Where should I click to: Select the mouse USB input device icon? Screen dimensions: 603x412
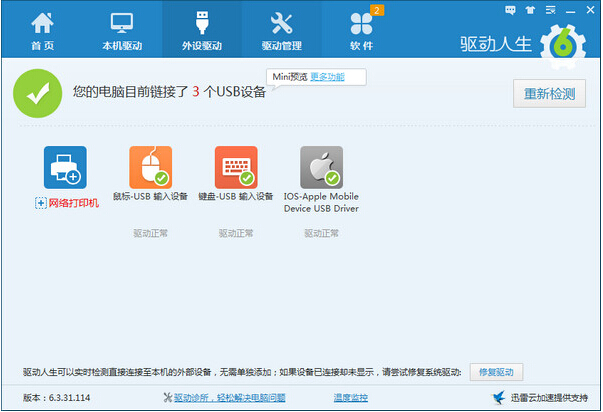tap(150, 167)
